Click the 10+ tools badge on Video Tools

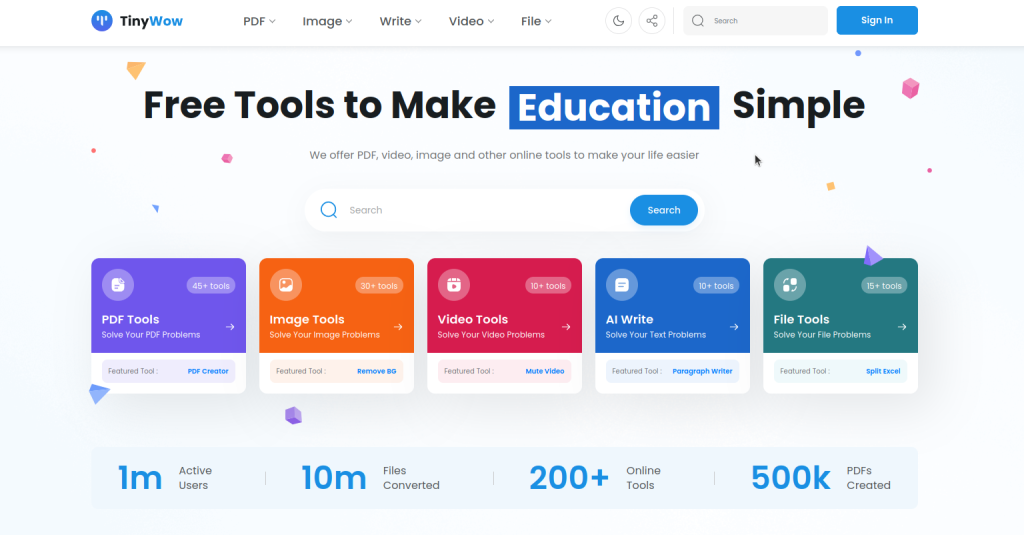[548, 285]
